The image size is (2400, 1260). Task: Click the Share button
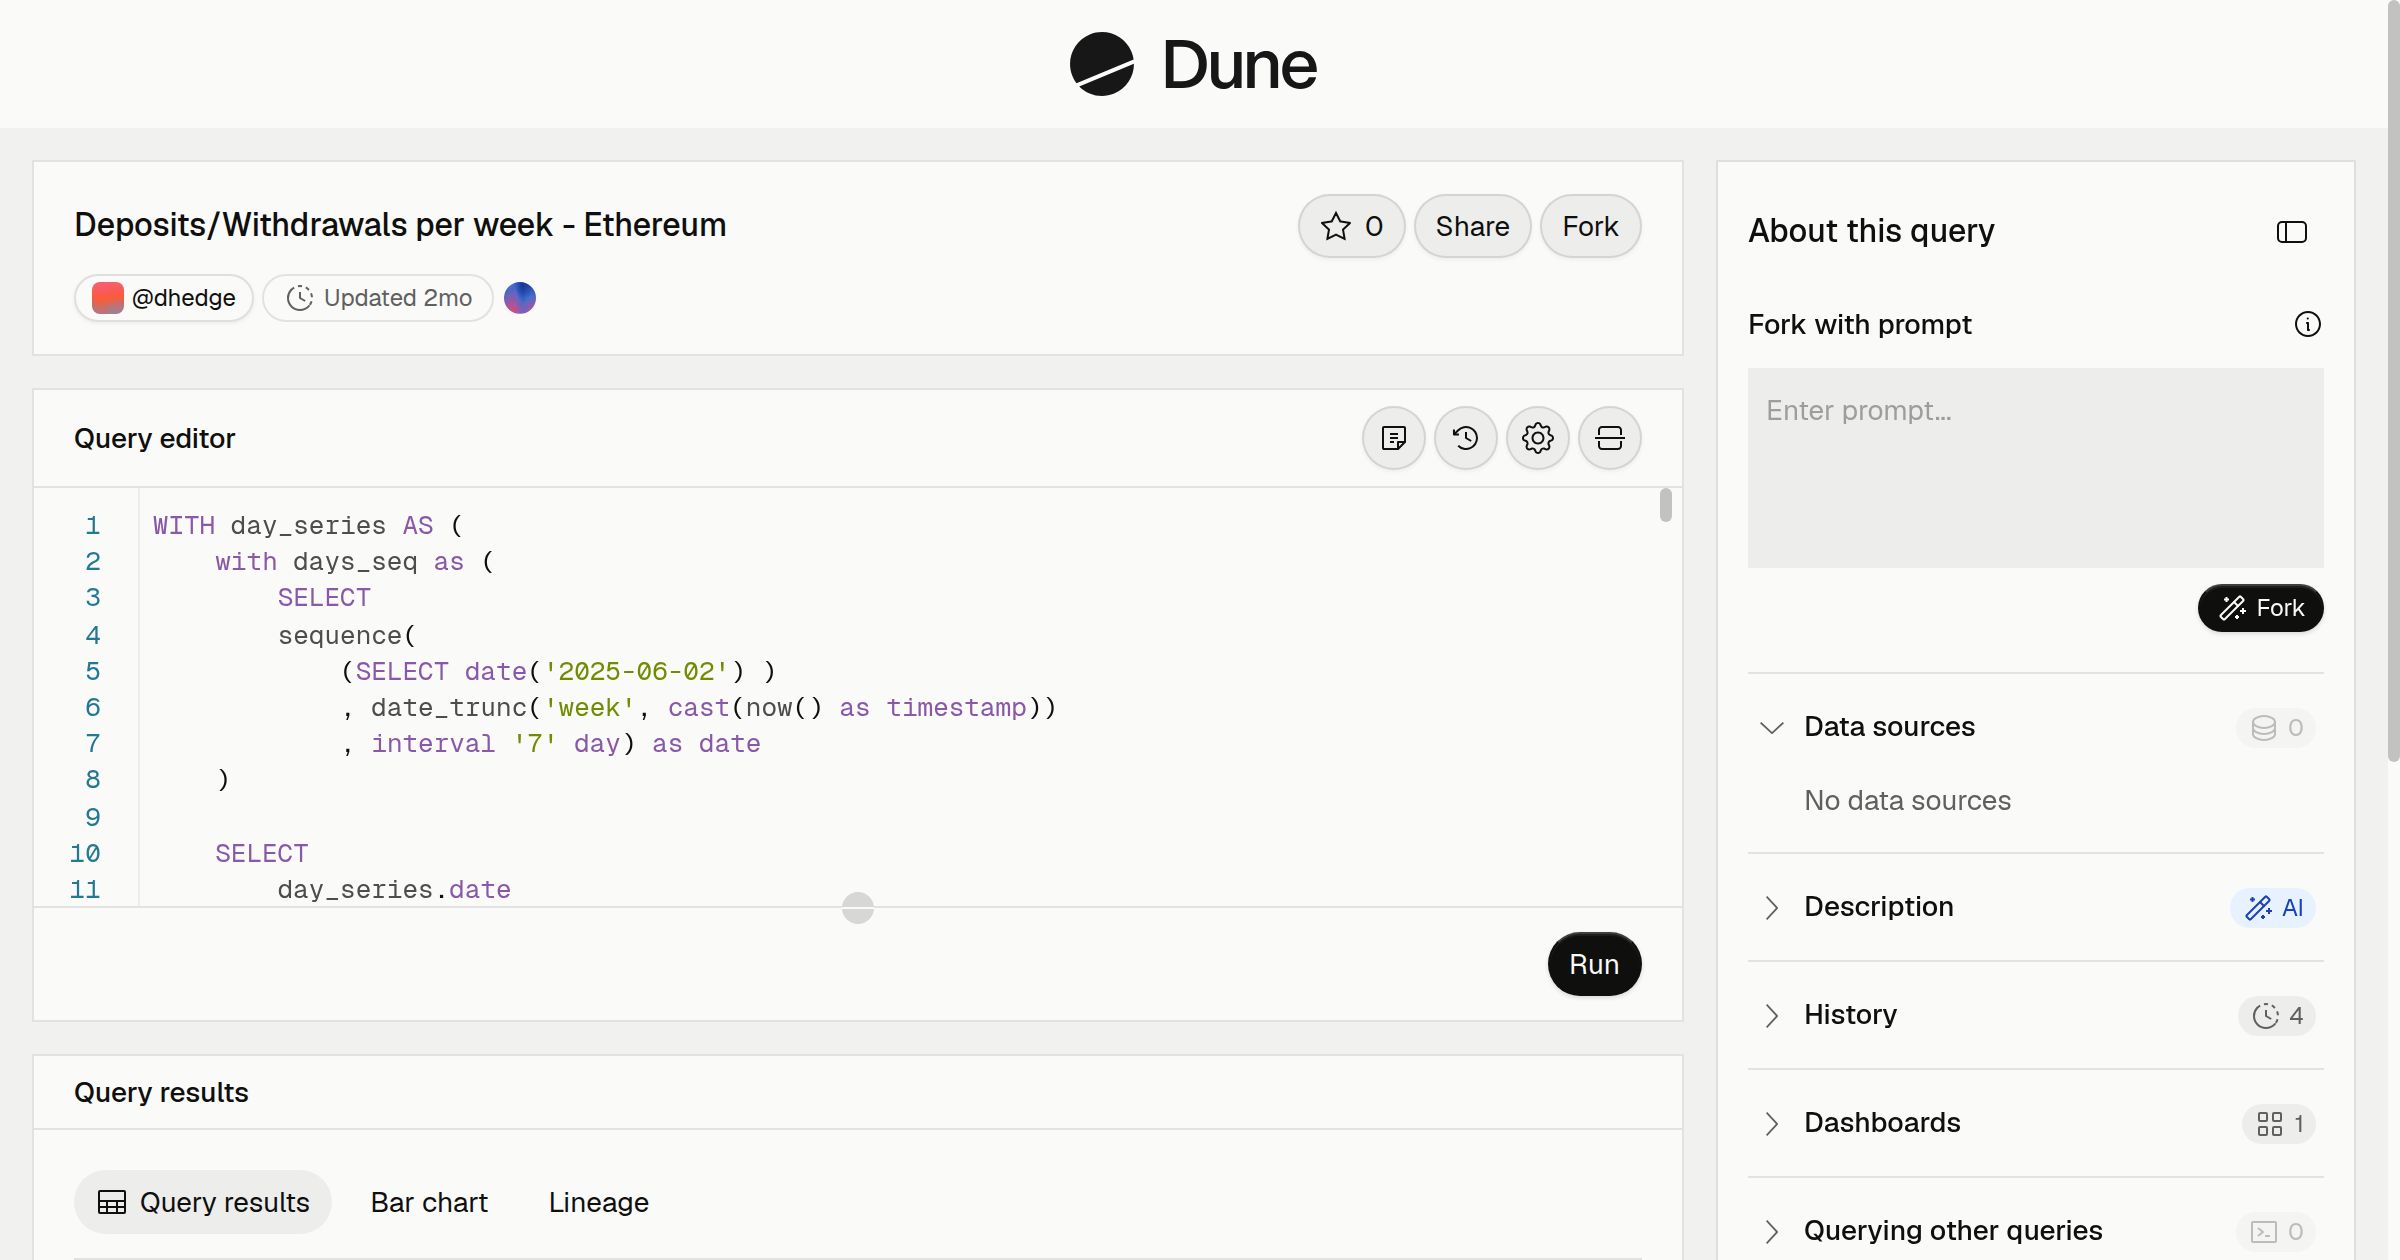(1472, 226)
